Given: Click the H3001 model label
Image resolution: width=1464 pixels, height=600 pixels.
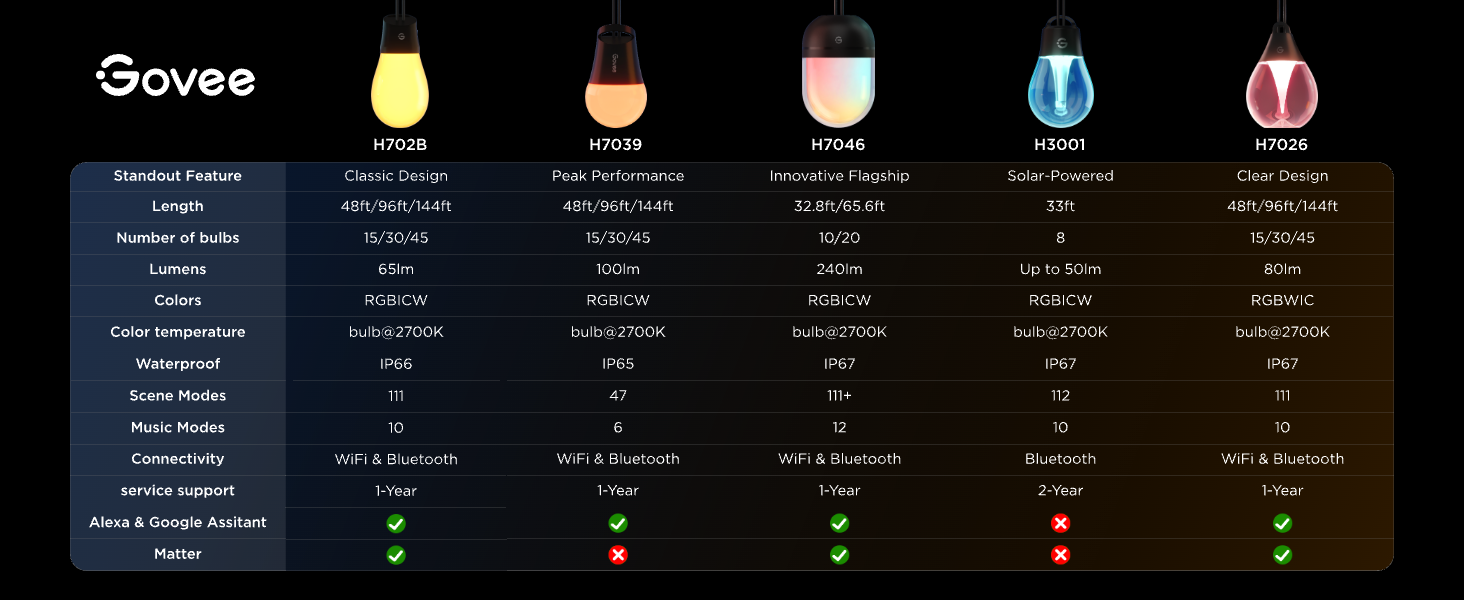Looking at the screenshot, I should (x=1060, y=144).
